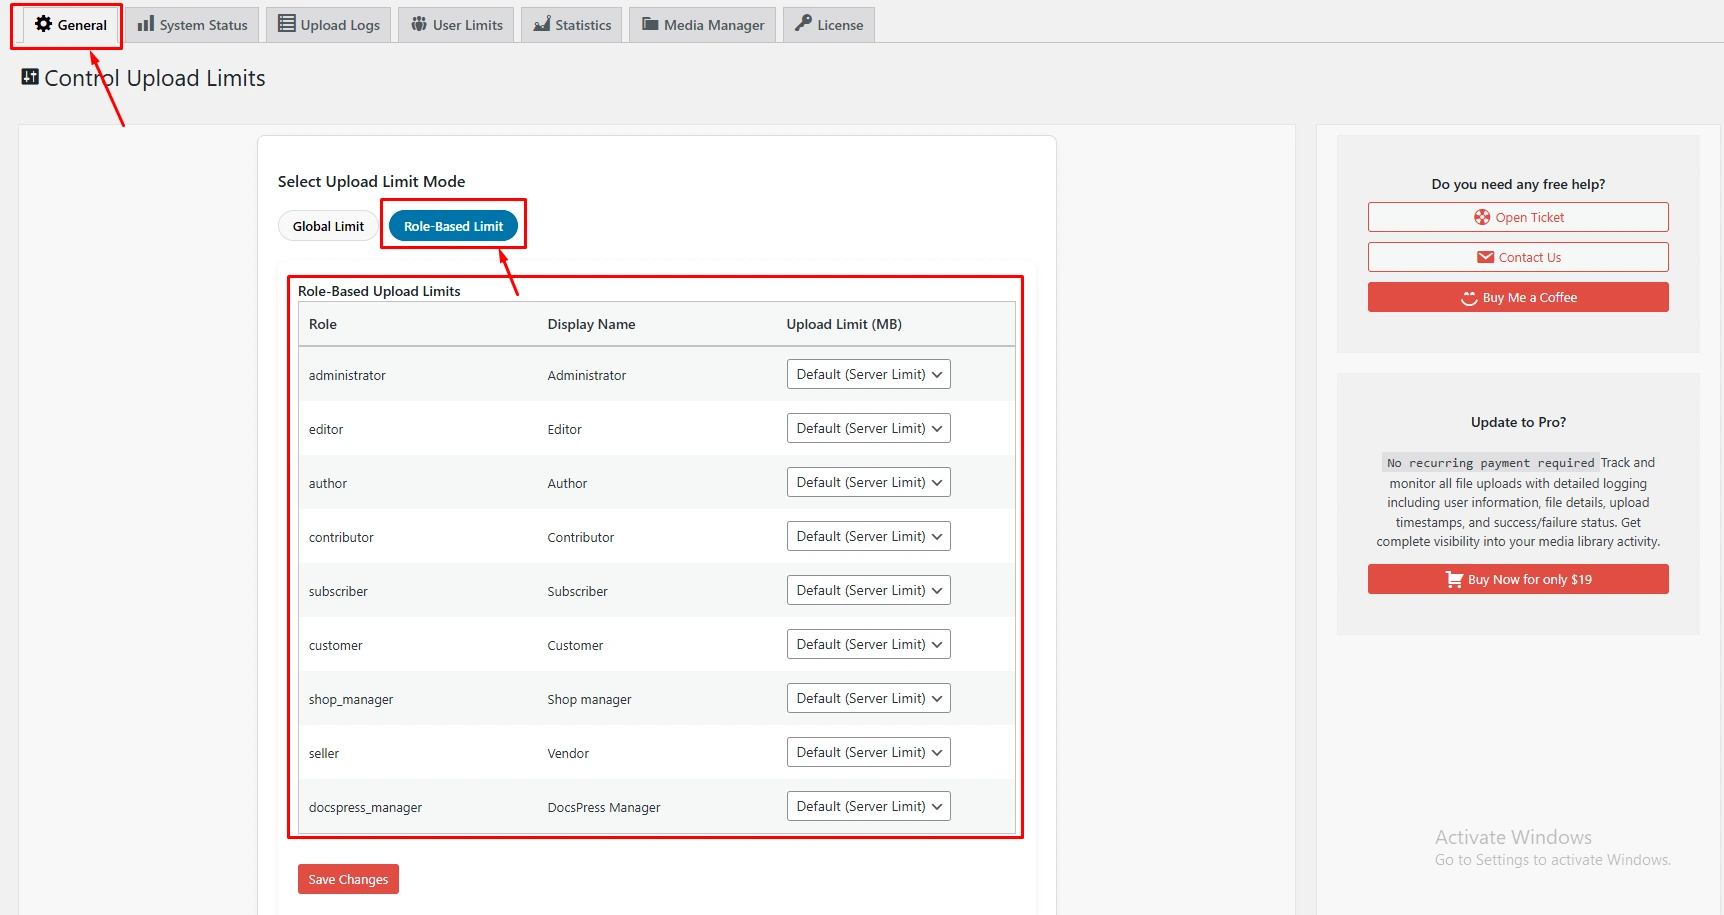Click Buy Now for only $19
Image resolution: width=1724 pixels, height=915 pixels.
click(1518, 579)
